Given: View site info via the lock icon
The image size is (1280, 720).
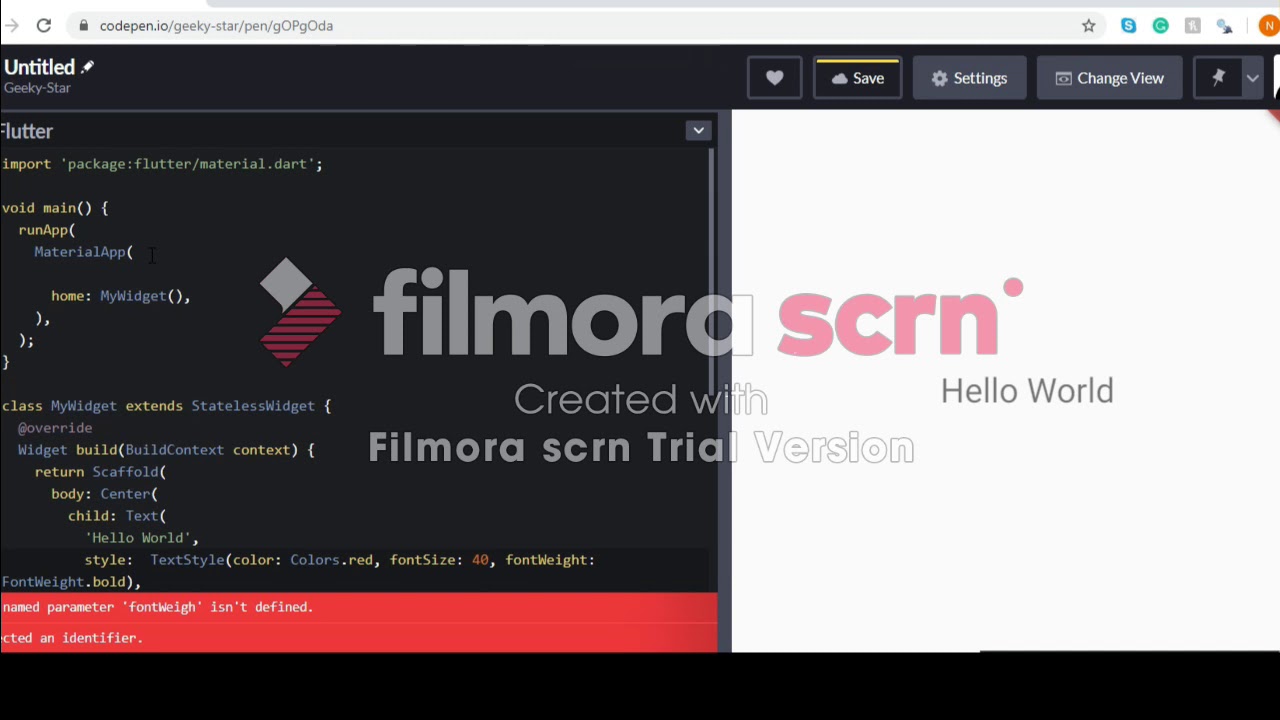Looking at the screenshot, I should (x=84, y=26).
